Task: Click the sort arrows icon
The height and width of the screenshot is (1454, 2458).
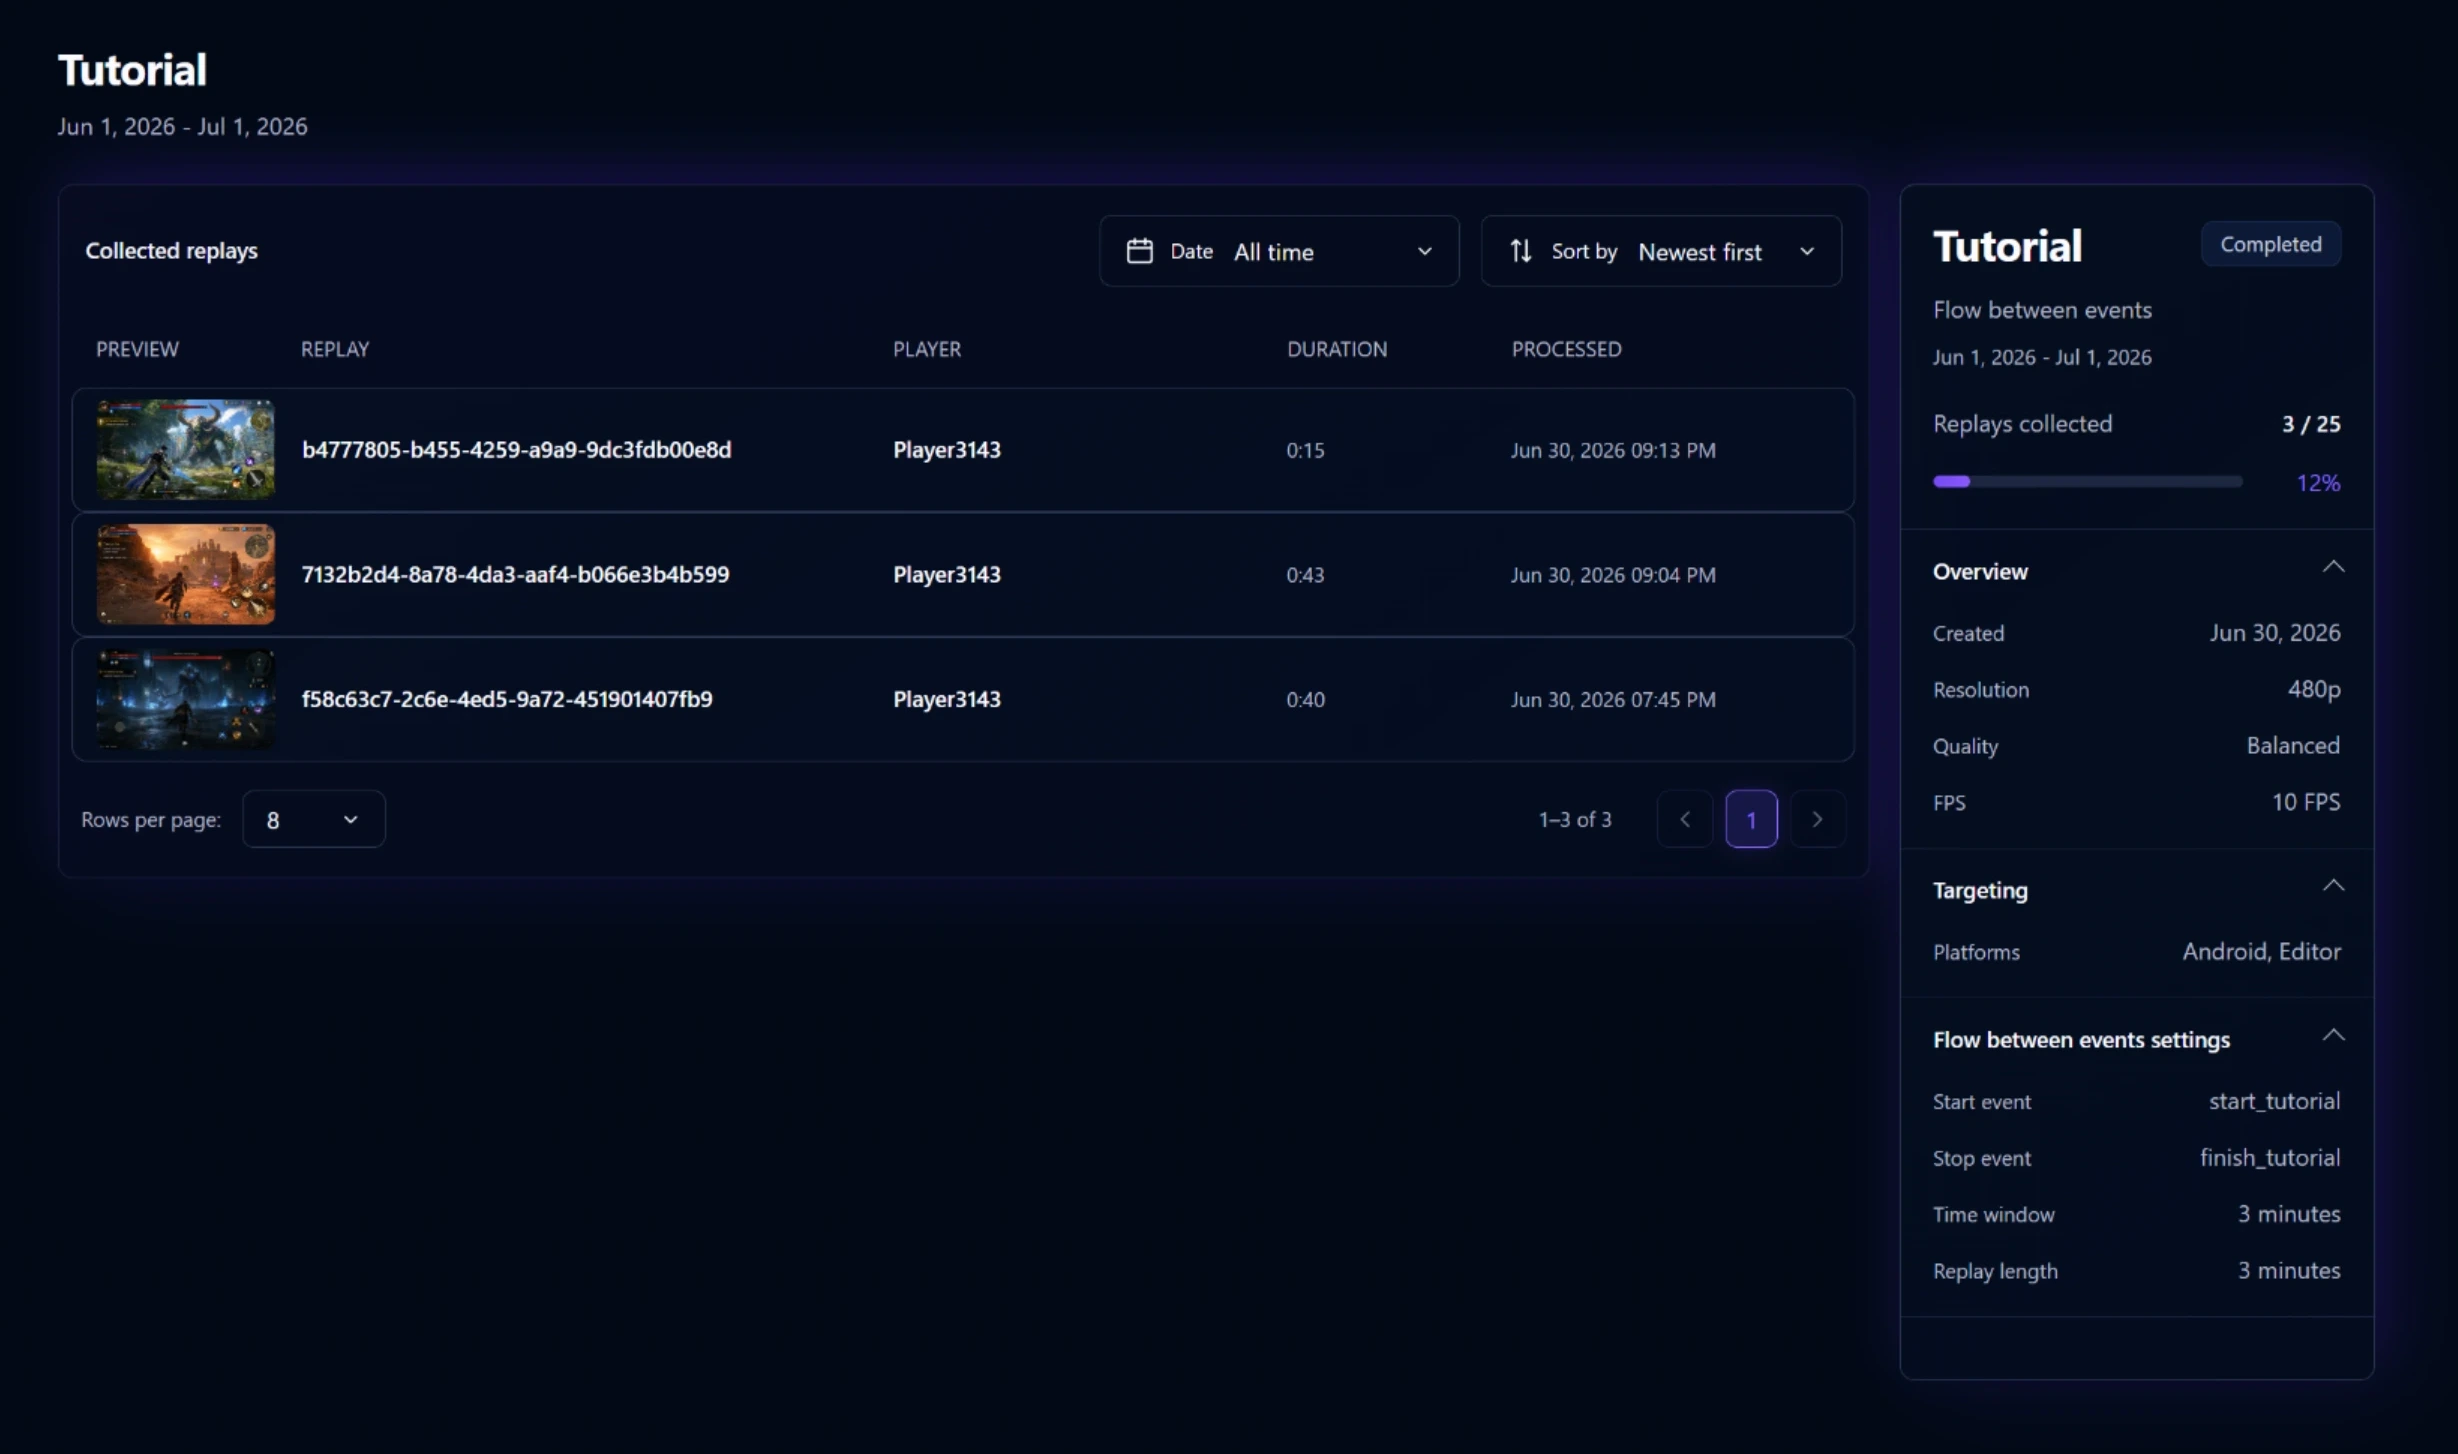Action: click(x=1520, y=251)
